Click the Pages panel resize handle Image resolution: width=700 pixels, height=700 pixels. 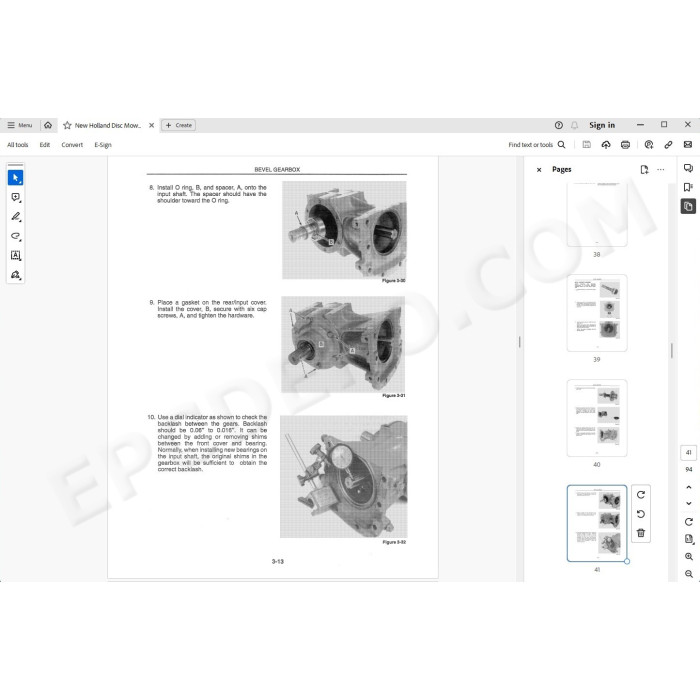point(520,342)
